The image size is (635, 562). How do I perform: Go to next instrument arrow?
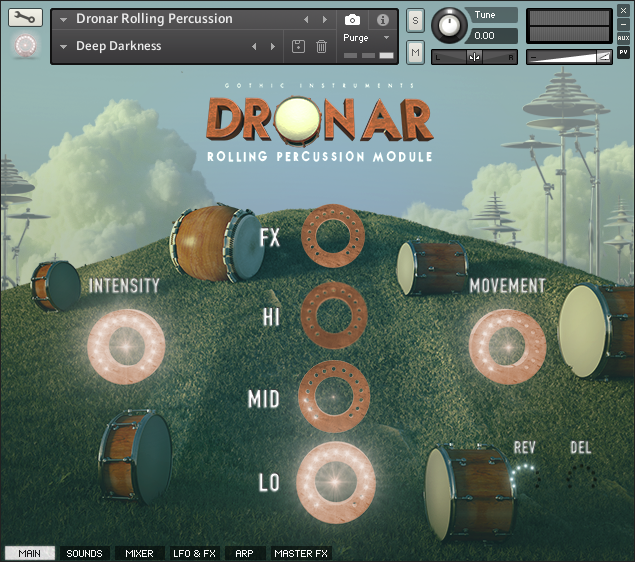325,19
